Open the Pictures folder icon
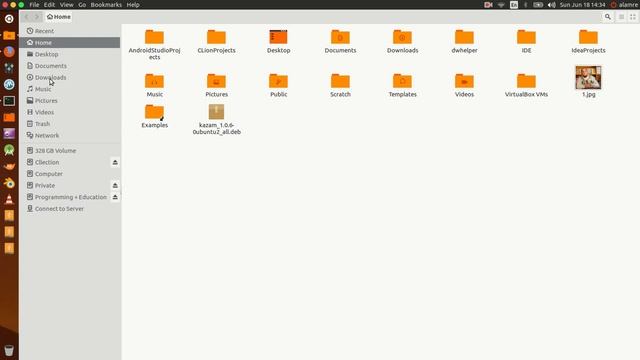The image size is (640, 360). point(216,80)
